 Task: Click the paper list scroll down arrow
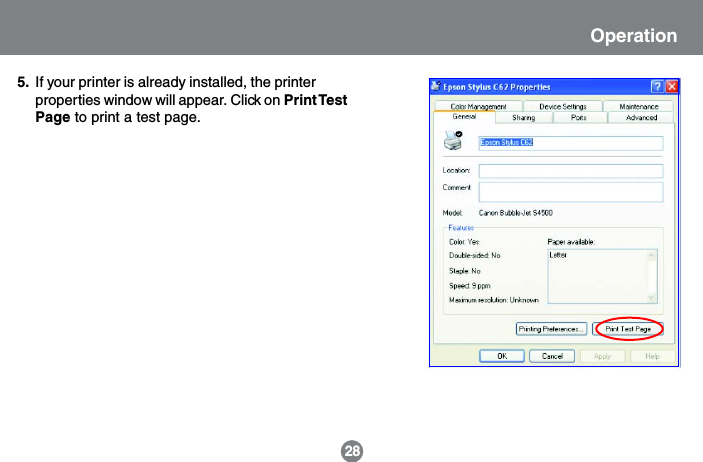click(651, 297)
